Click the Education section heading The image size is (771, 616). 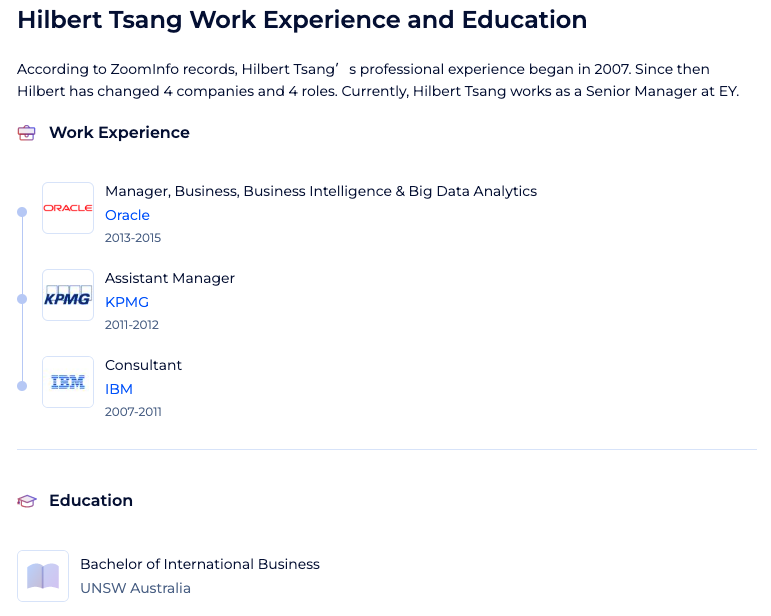(91, 500)
